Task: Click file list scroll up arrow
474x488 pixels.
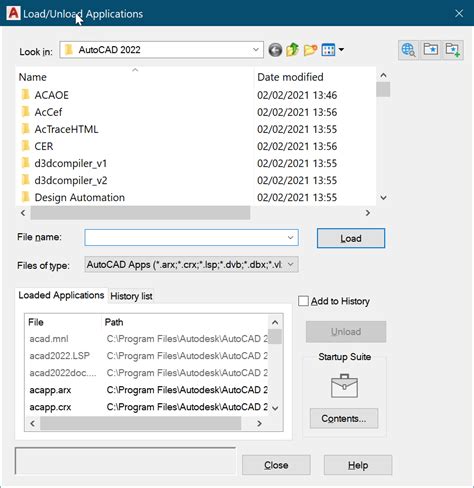Action: pos(383,75)
